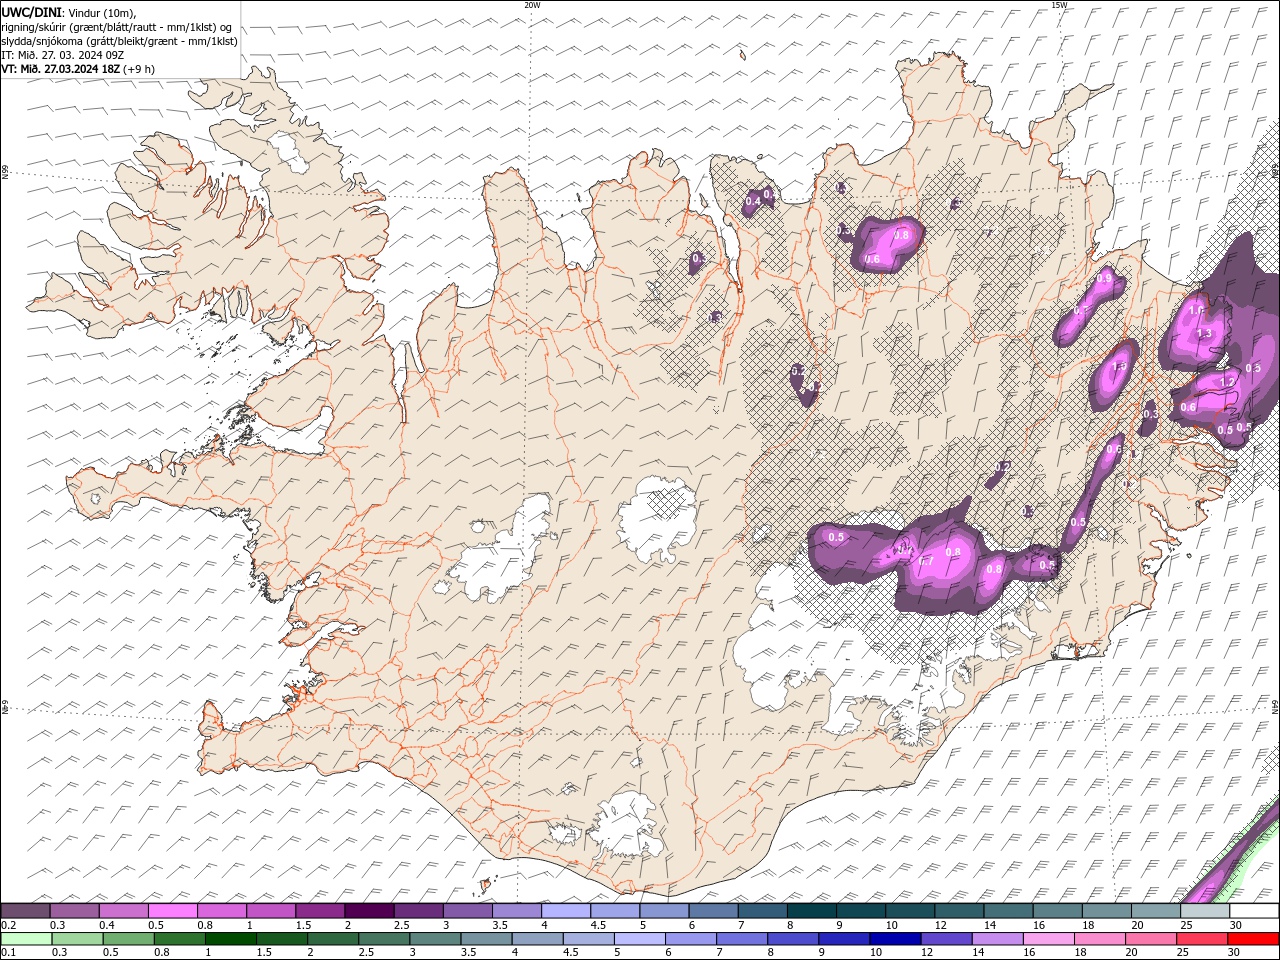
Task: Click the 1.3 snowfall value label in the east
Action: 1204,333
